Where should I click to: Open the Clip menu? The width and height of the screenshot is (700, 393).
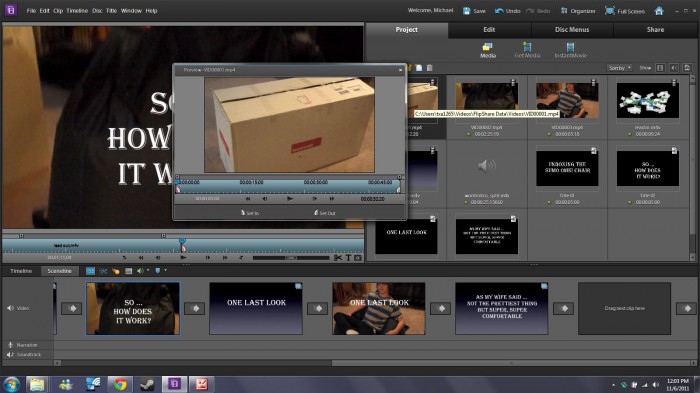pos(58,11)
